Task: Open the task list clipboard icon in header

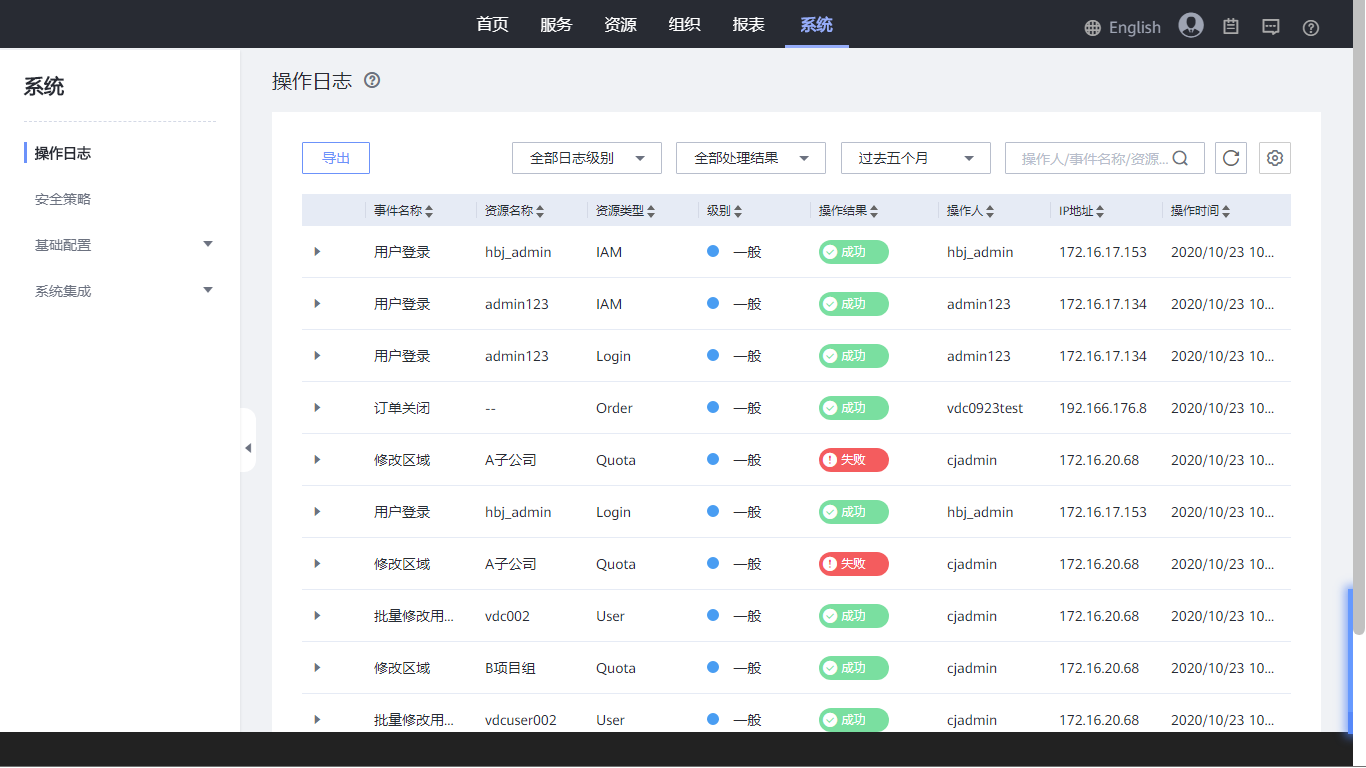Action: pyautogui.click(x=1231, y=27)
